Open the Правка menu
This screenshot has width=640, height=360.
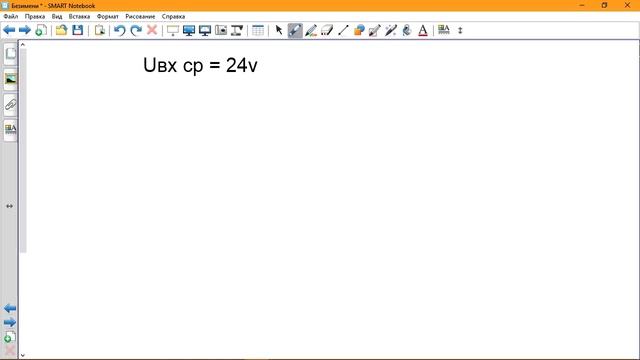pyautogui.click(x=35, y=16)
